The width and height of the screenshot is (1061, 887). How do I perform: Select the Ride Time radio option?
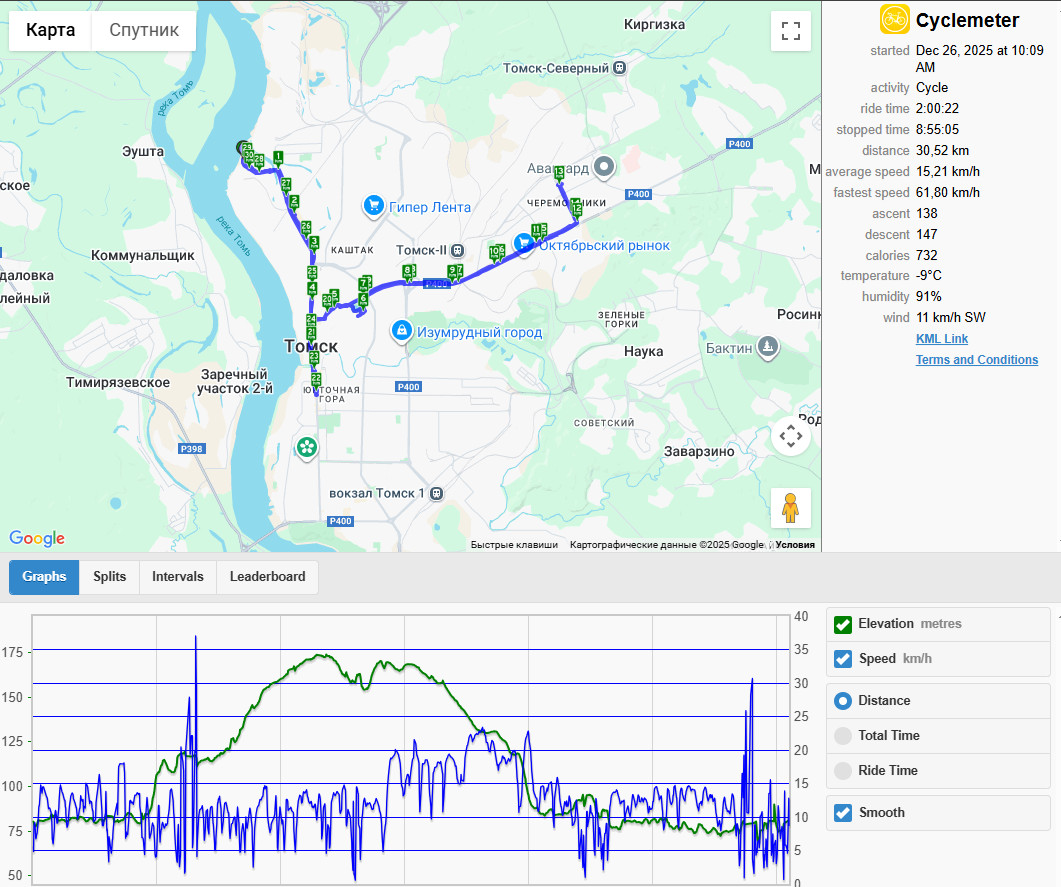tap(842, 770)
